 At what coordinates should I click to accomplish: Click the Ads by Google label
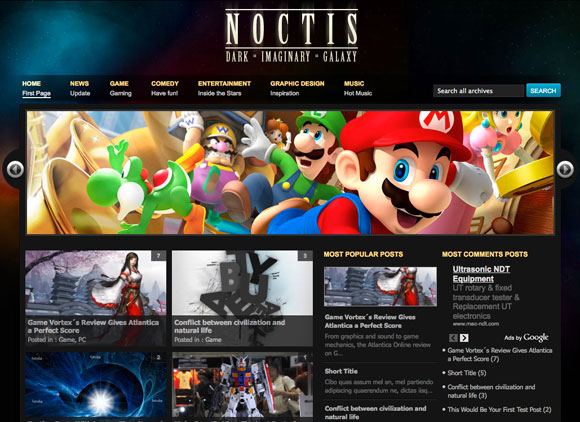click(x=526, y=338)
